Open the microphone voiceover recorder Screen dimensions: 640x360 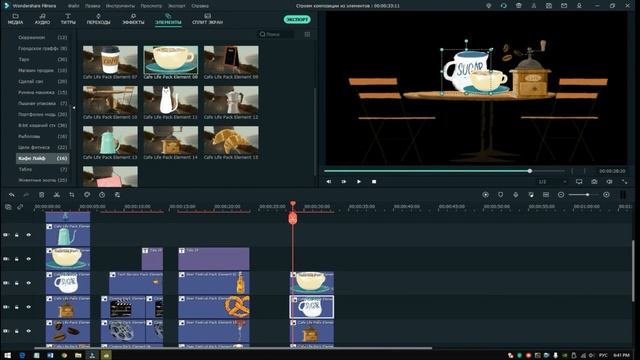[516, 195]
